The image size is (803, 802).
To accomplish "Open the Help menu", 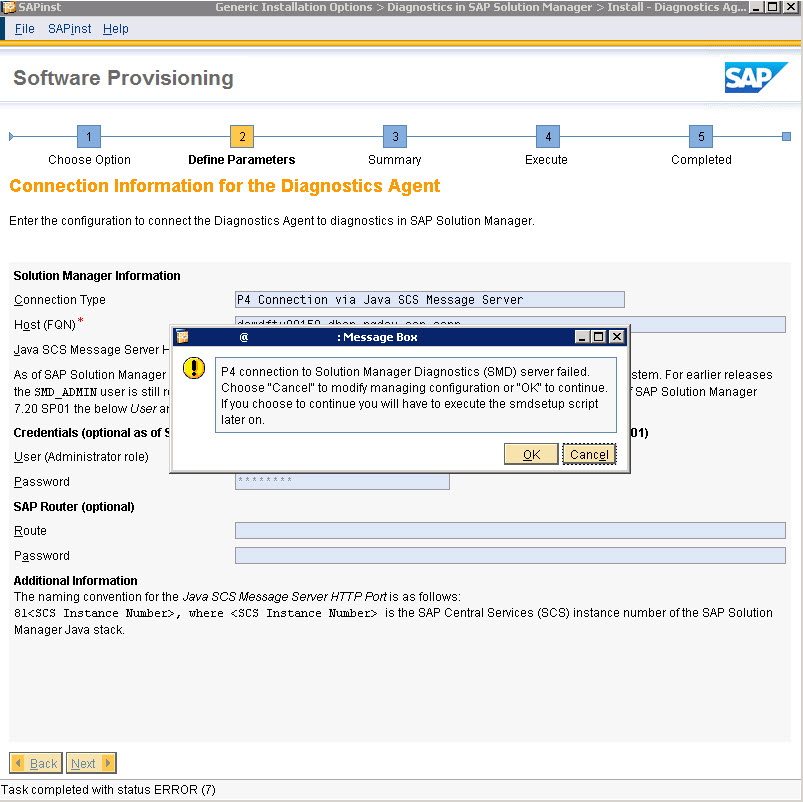I will coord(116,29).
